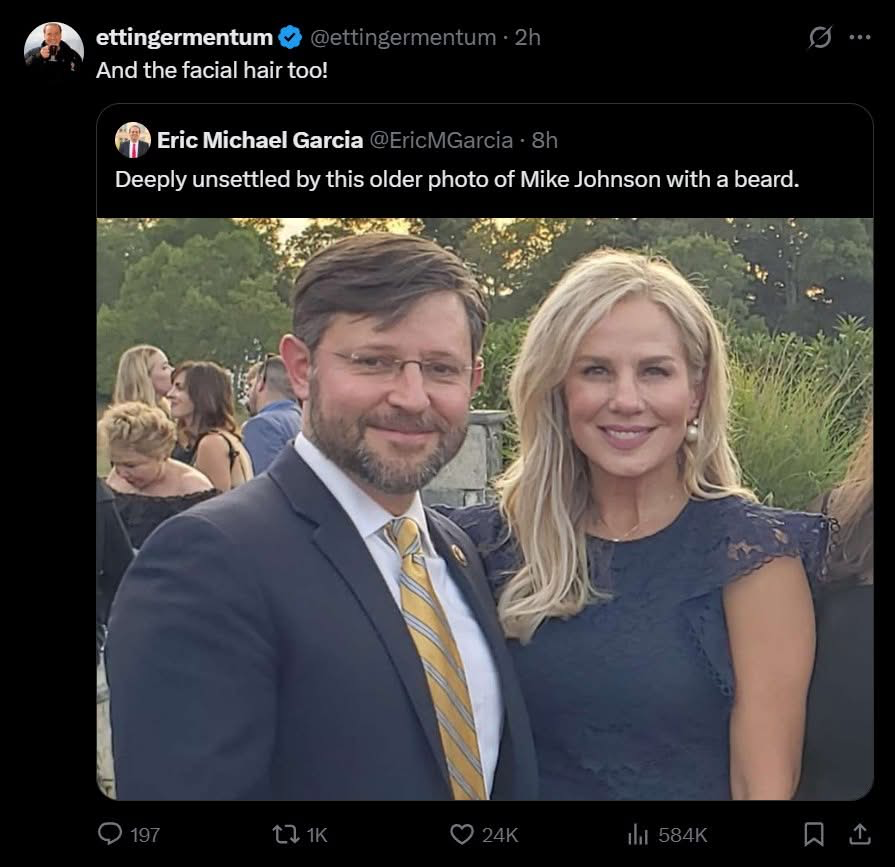This screenshot has width=895, height=867.
Task: Open the ettingermentum display name link
Action: 184,38
